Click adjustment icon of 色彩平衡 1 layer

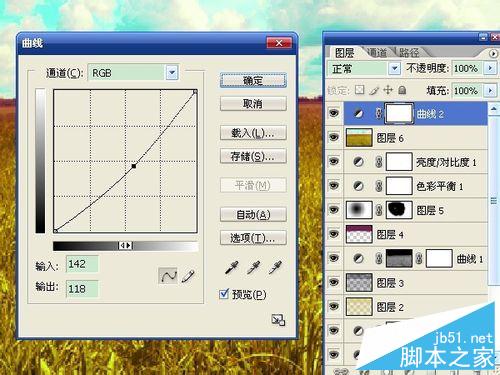358,186
